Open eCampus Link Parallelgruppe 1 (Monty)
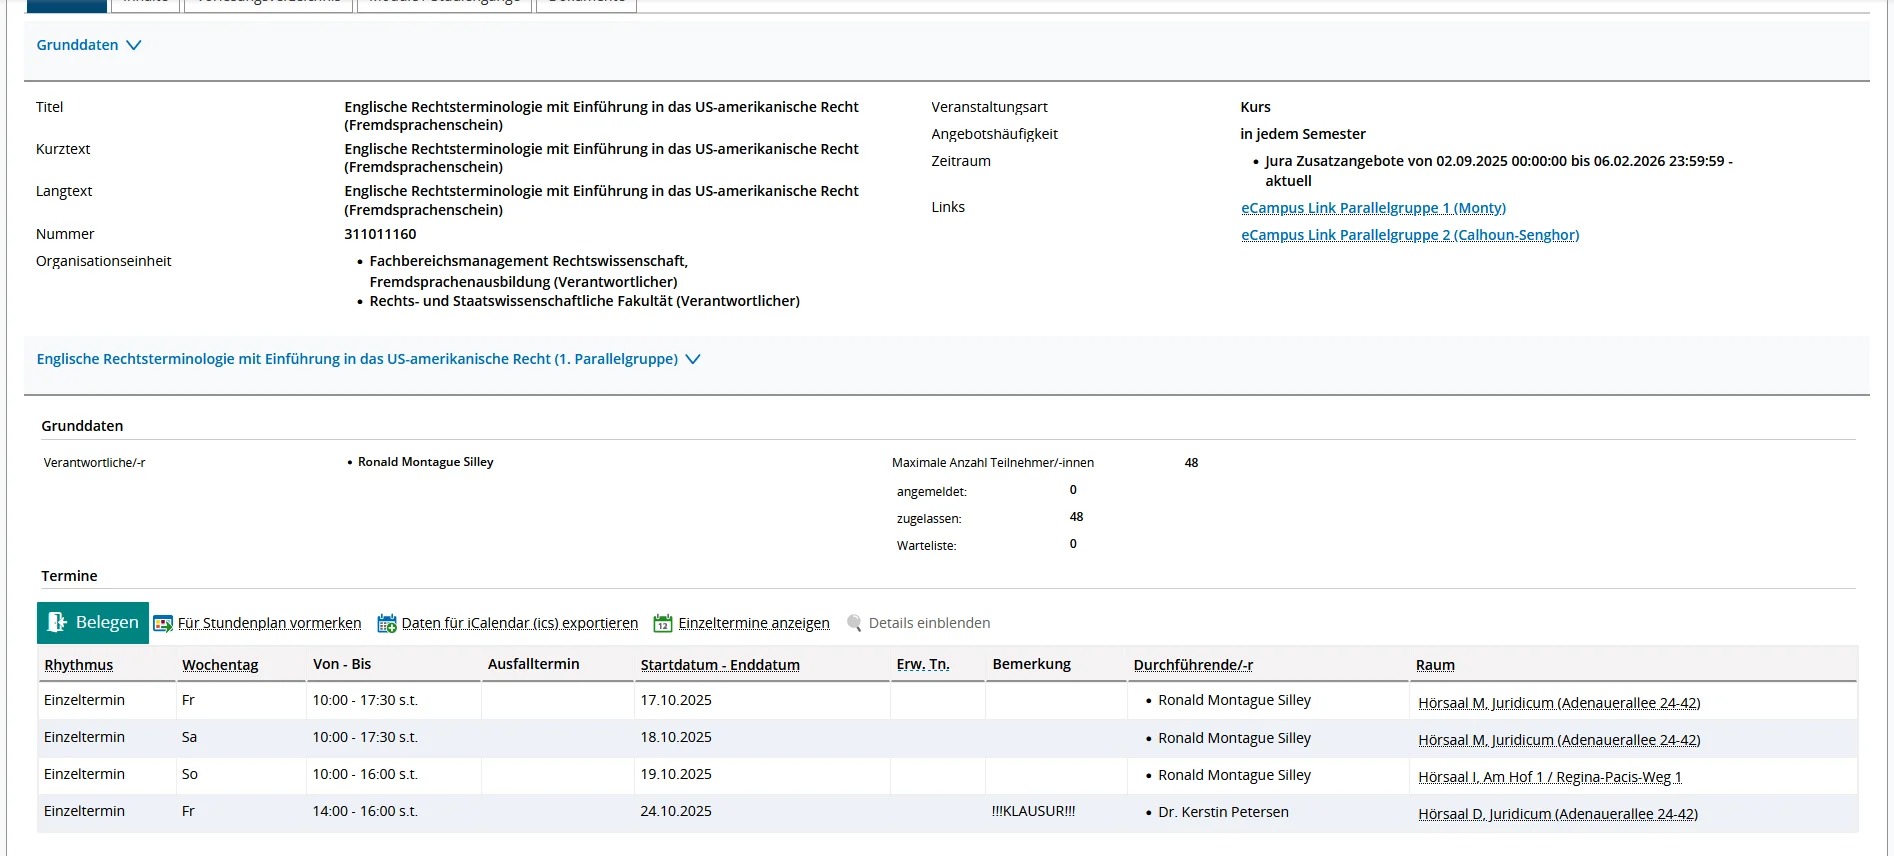 point(1373,208)
